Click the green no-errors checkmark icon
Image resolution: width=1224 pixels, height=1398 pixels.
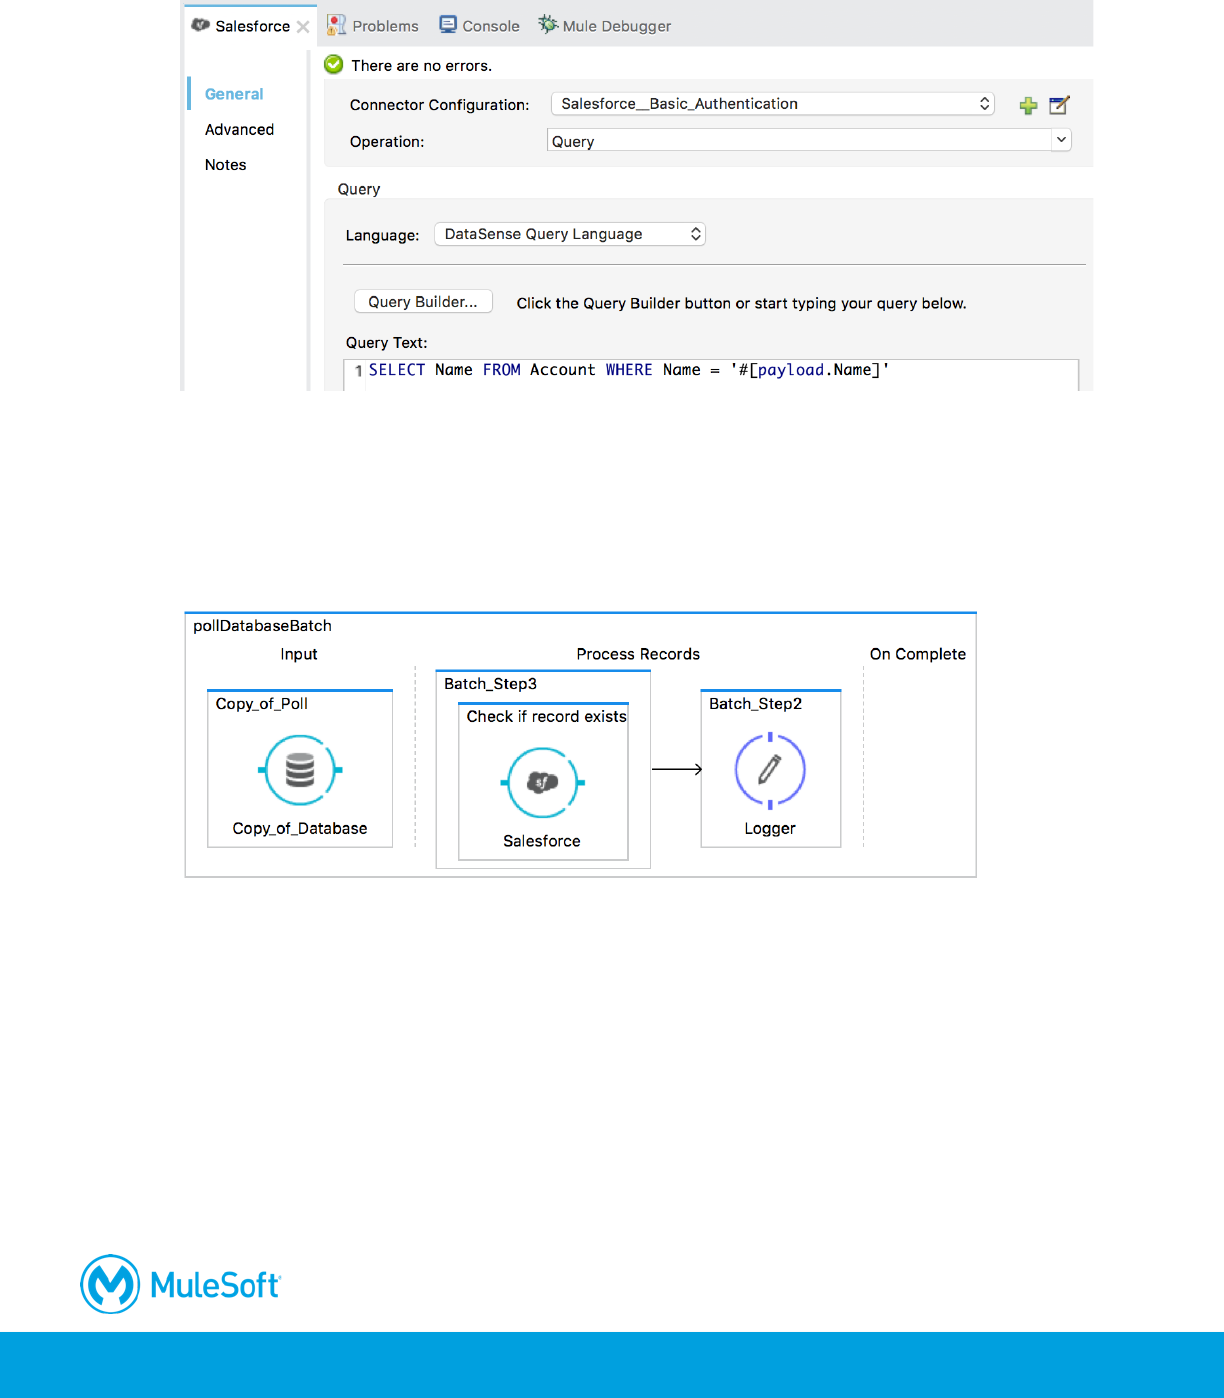click(334, 65)
